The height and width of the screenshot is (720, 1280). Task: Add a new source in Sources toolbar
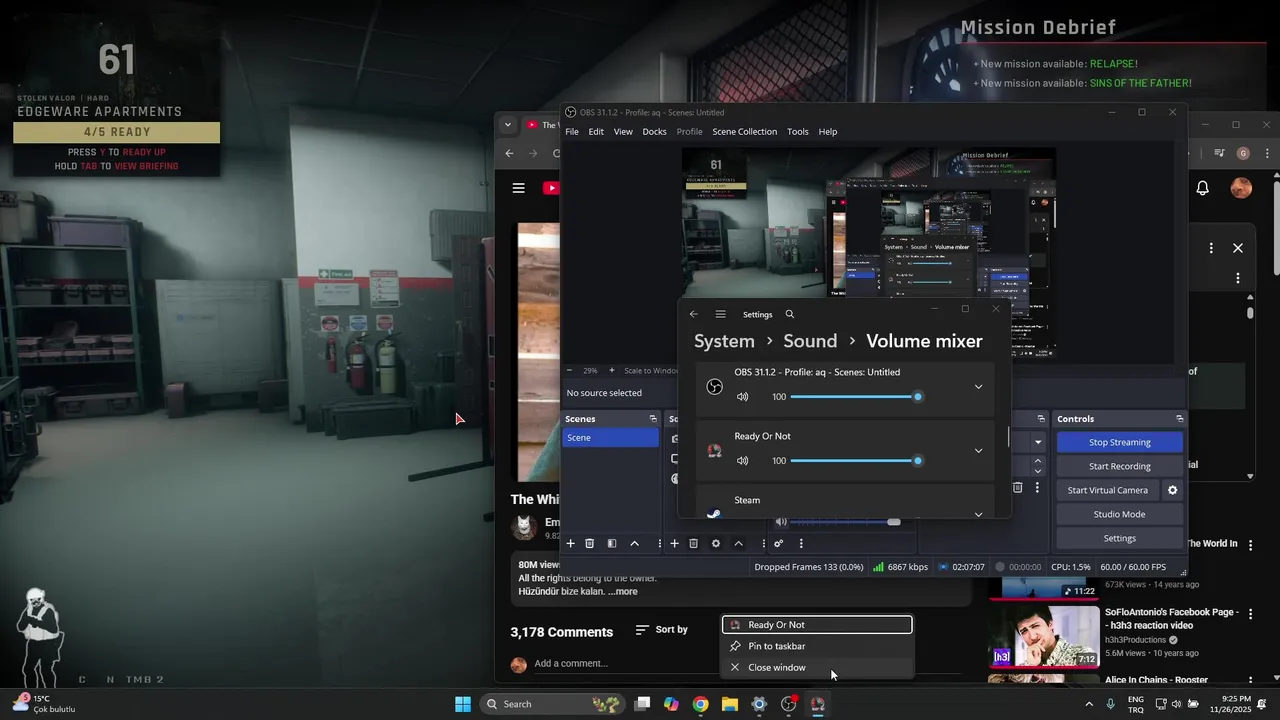(675, 543)
